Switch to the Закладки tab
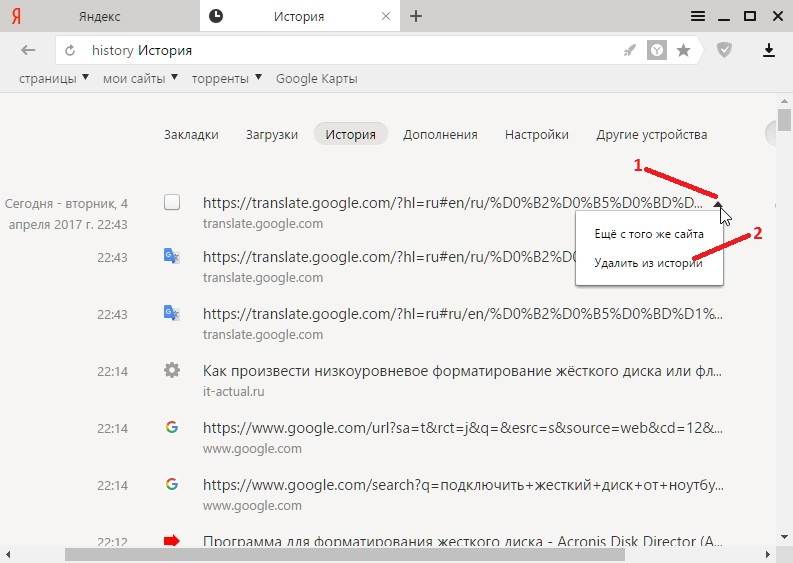 point(191,134)
